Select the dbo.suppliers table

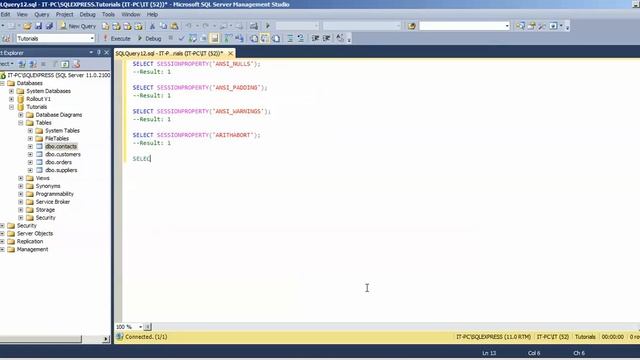pos(61,170)
